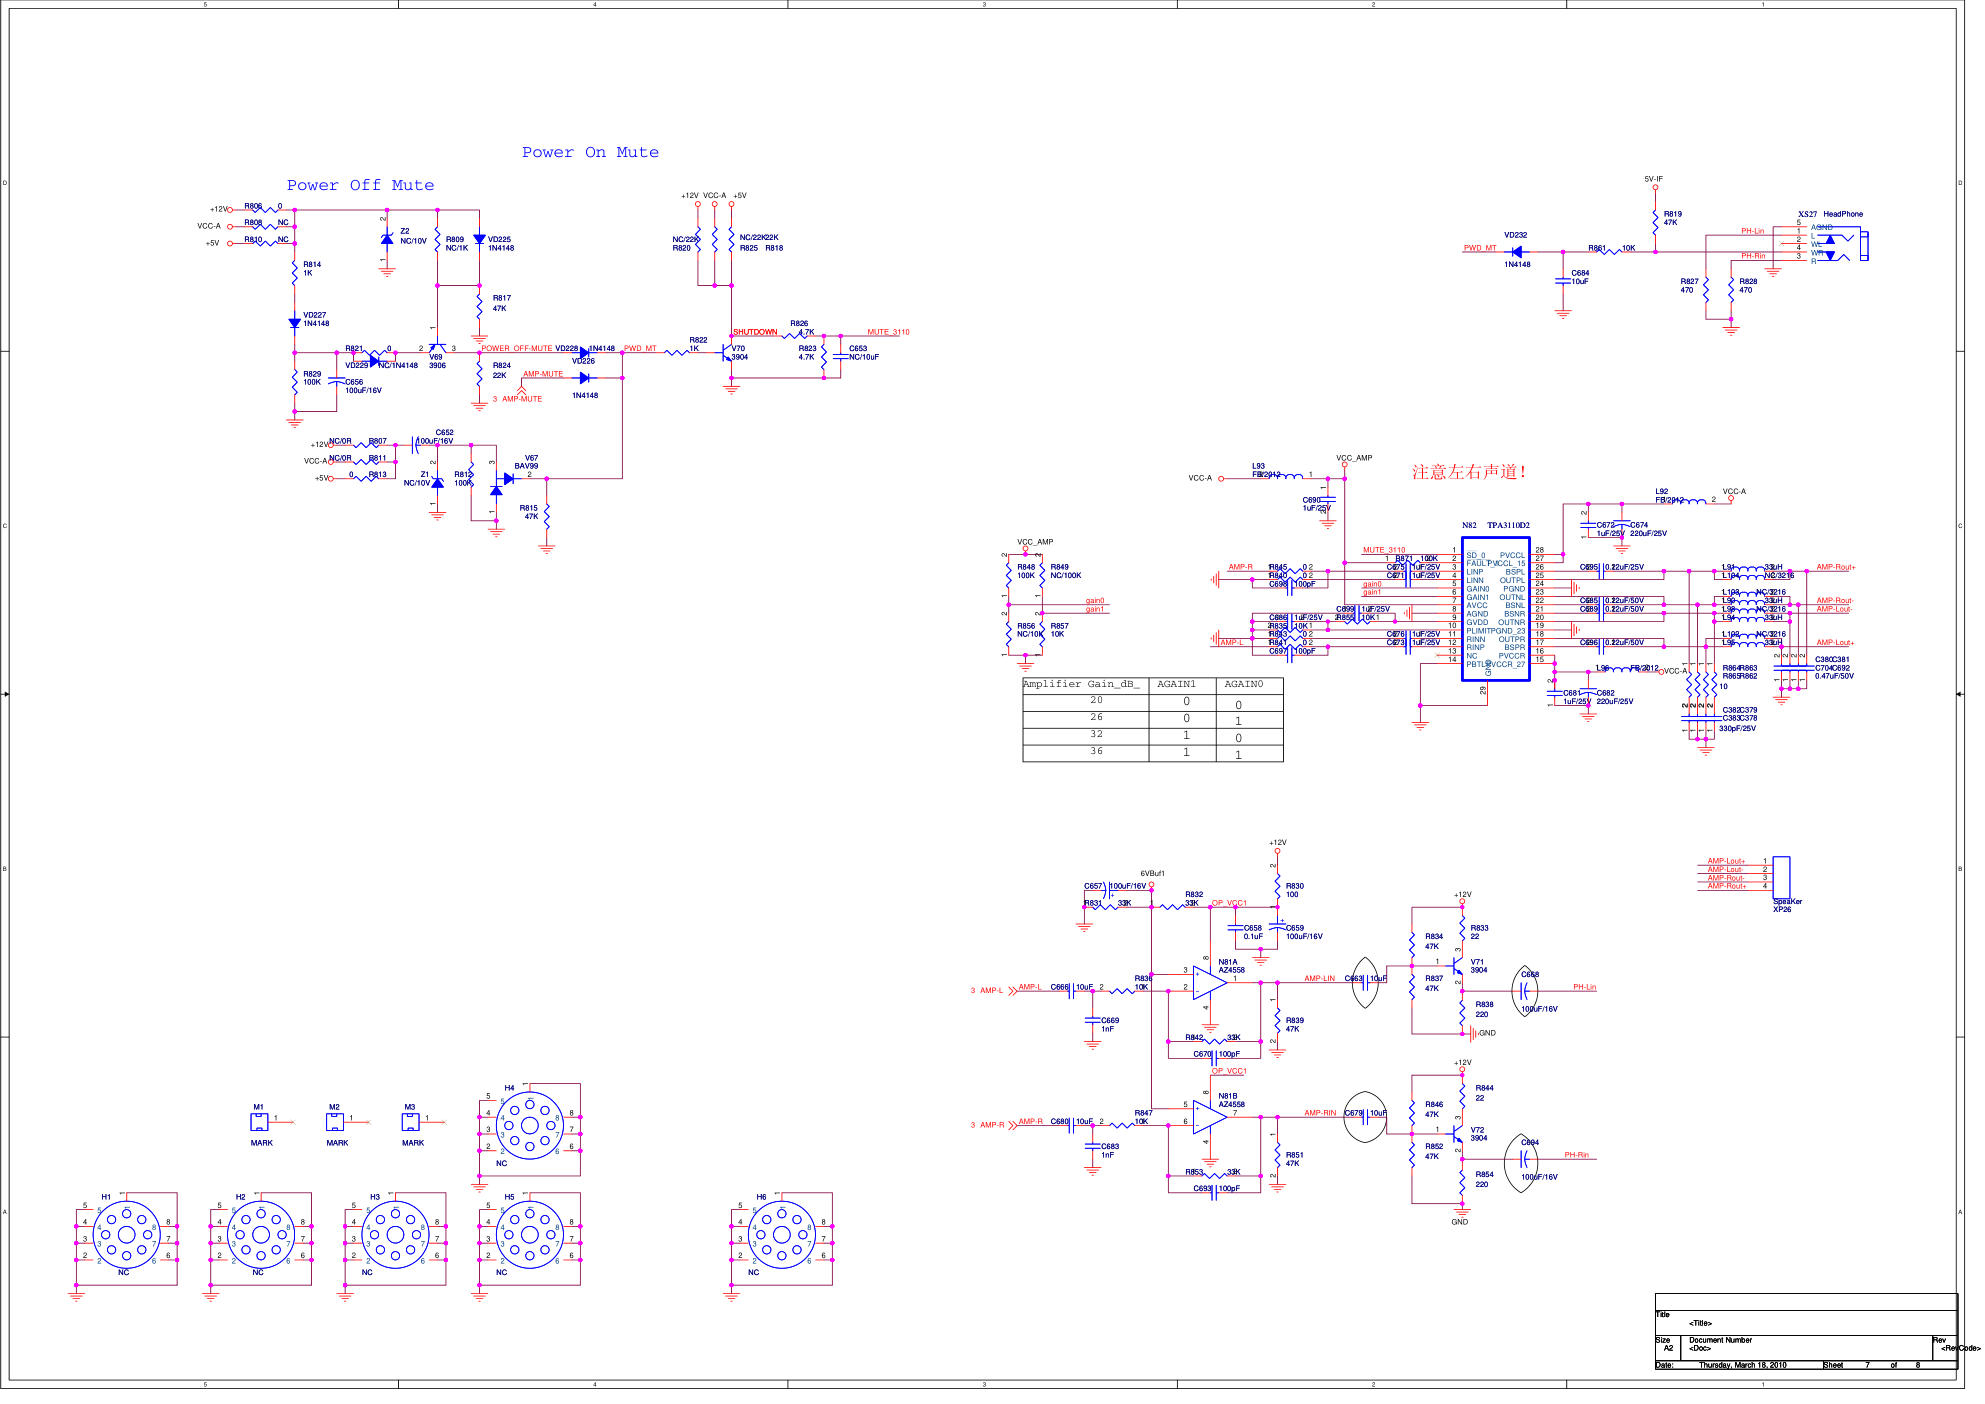Screen dimensions: 1985x1404
Task: Select the XP26 Speaker connector symbol
Action: pos(1782,876)
